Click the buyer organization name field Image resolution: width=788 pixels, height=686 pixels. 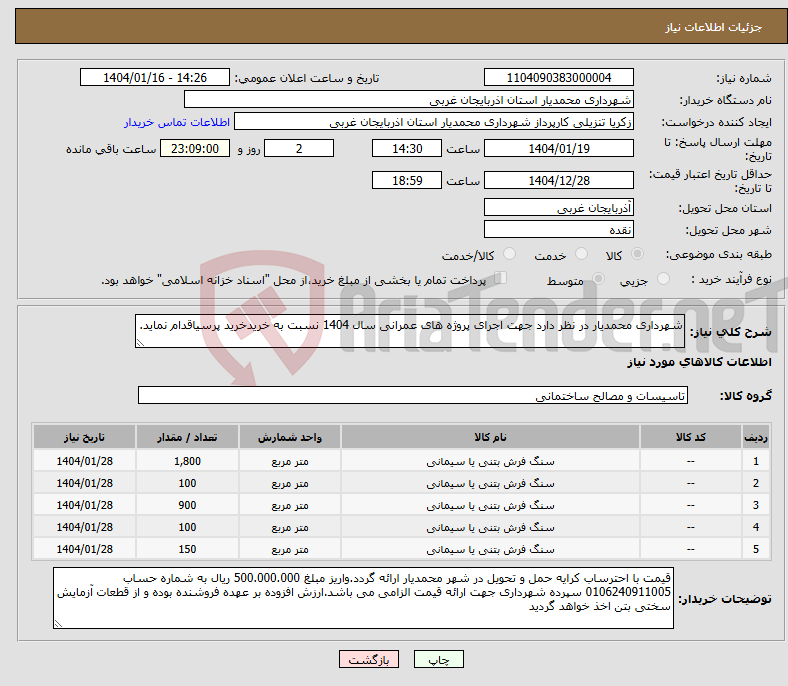(x=409, y=100)
